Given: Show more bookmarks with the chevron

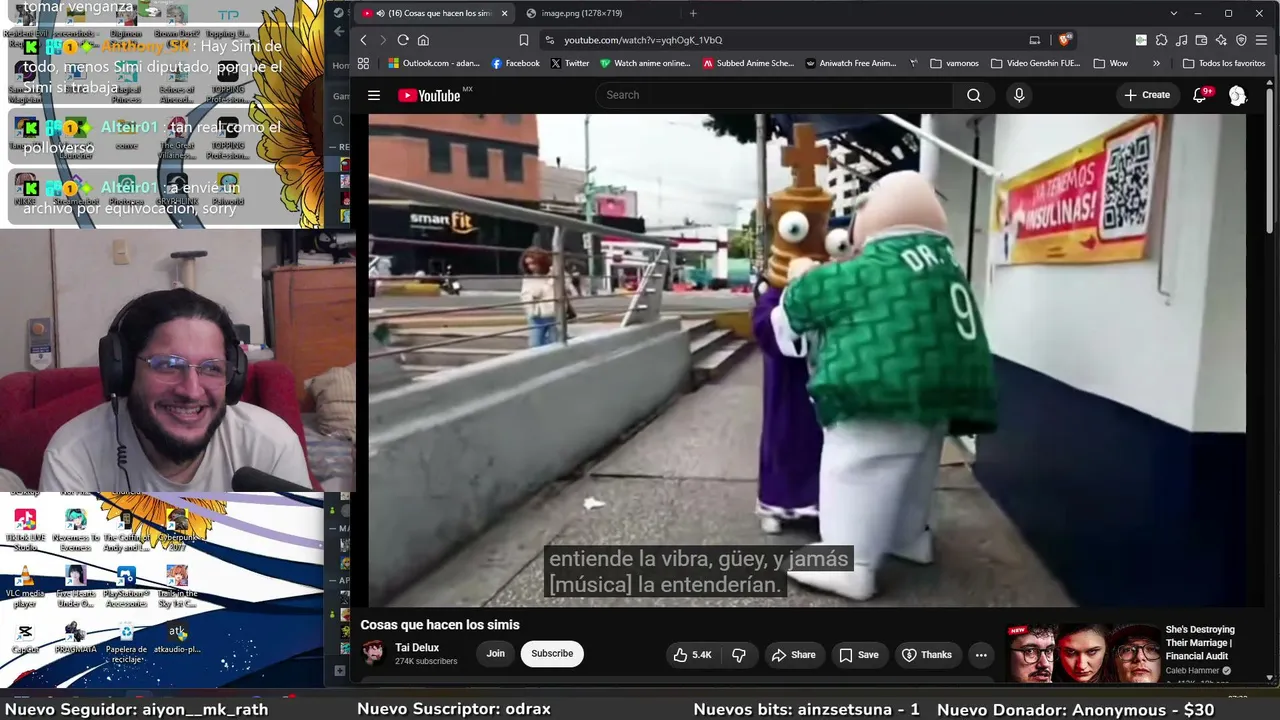Looking at the screenshot, I should 1156,63.
